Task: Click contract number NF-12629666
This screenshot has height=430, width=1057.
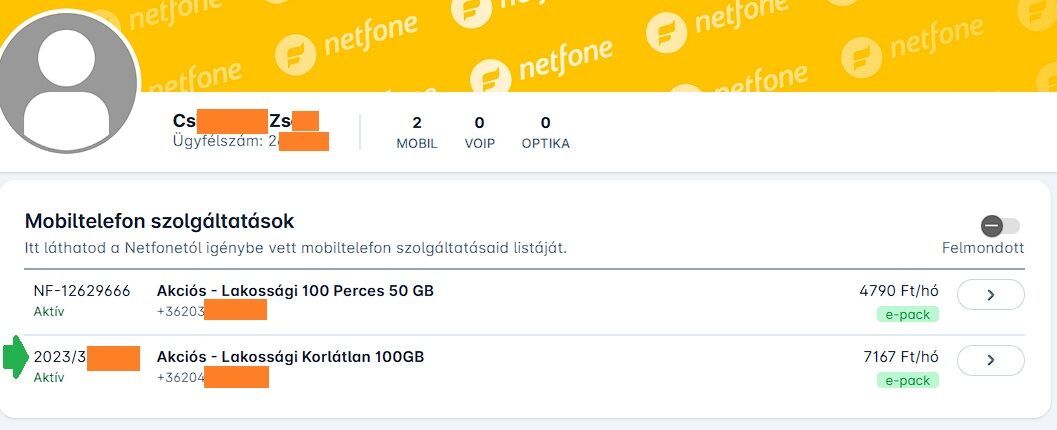Action: pos(82,291)
